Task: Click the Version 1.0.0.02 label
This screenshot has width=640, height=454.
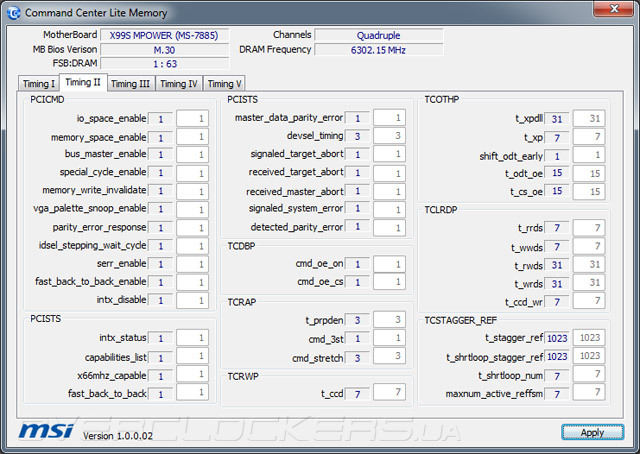Action: point(118,436)
